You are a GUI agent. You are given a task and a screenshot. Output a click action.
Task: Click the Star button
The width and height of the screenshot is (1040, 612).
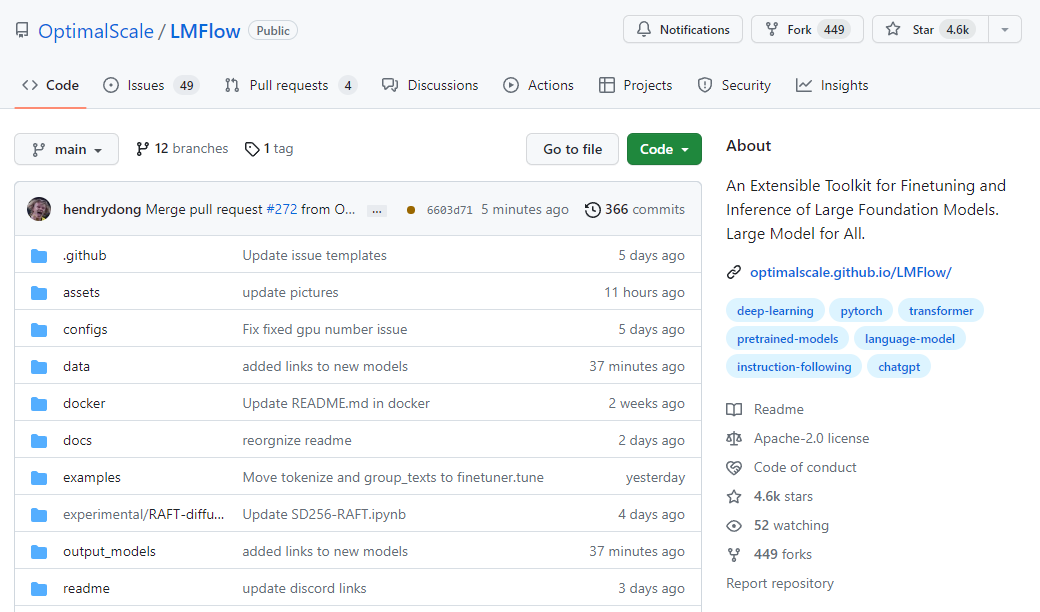click(x=930, y=29)
